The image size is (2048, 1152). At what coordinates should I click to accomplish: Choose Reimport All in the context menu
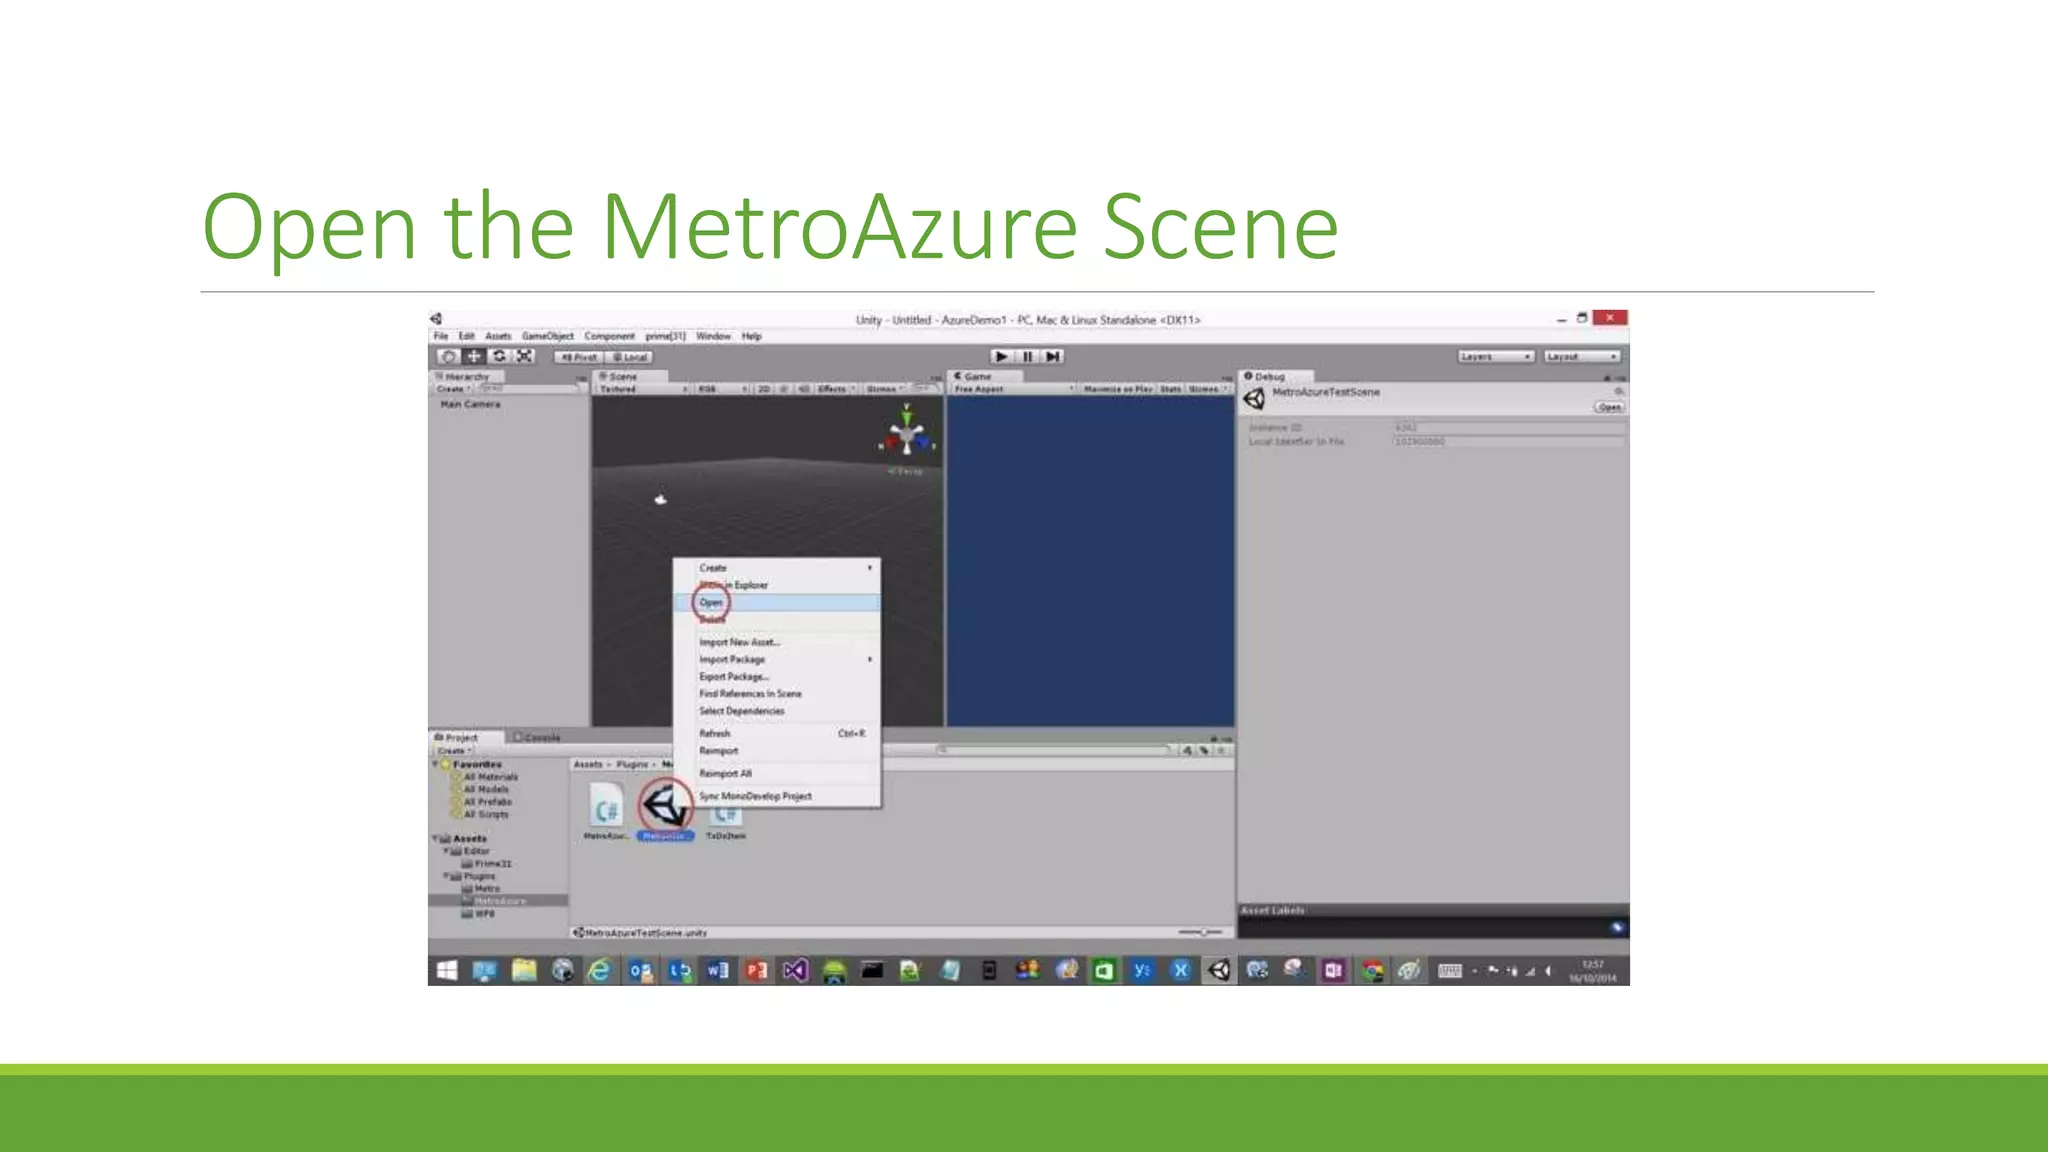pos(776,774)
